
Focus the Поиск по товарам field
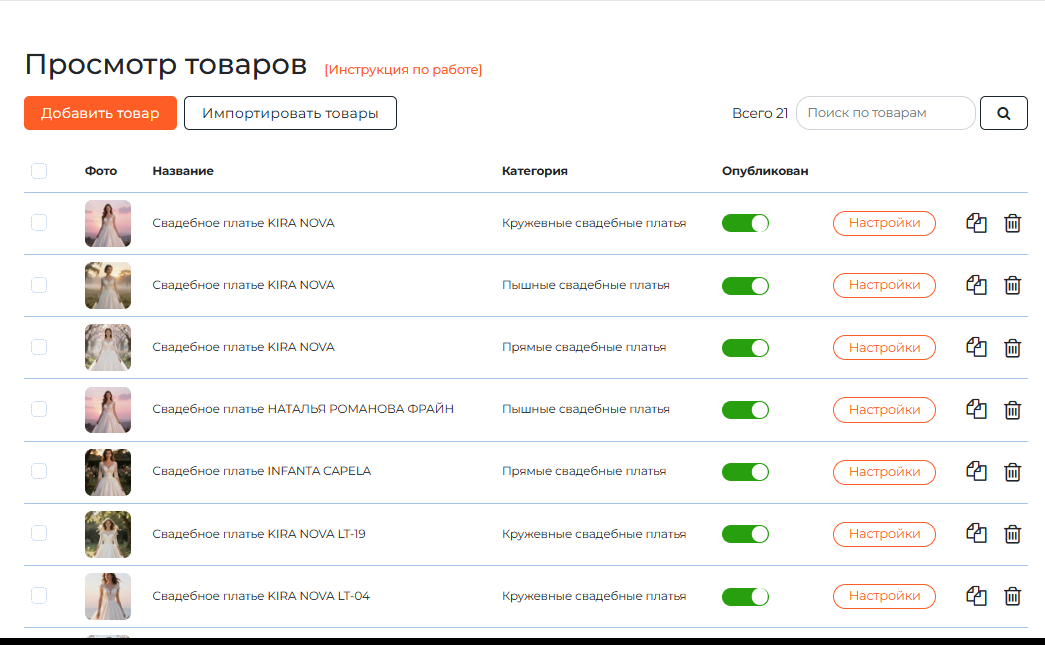pos(886,113)
